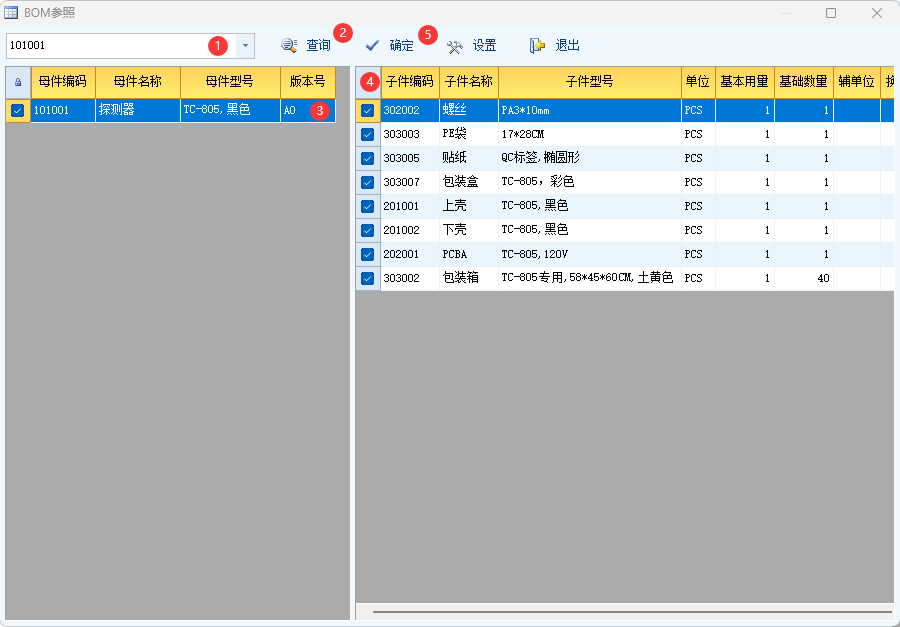Click the 单位 column header
The width and height of the screenshot is (900, 627).
click(698, 82)
